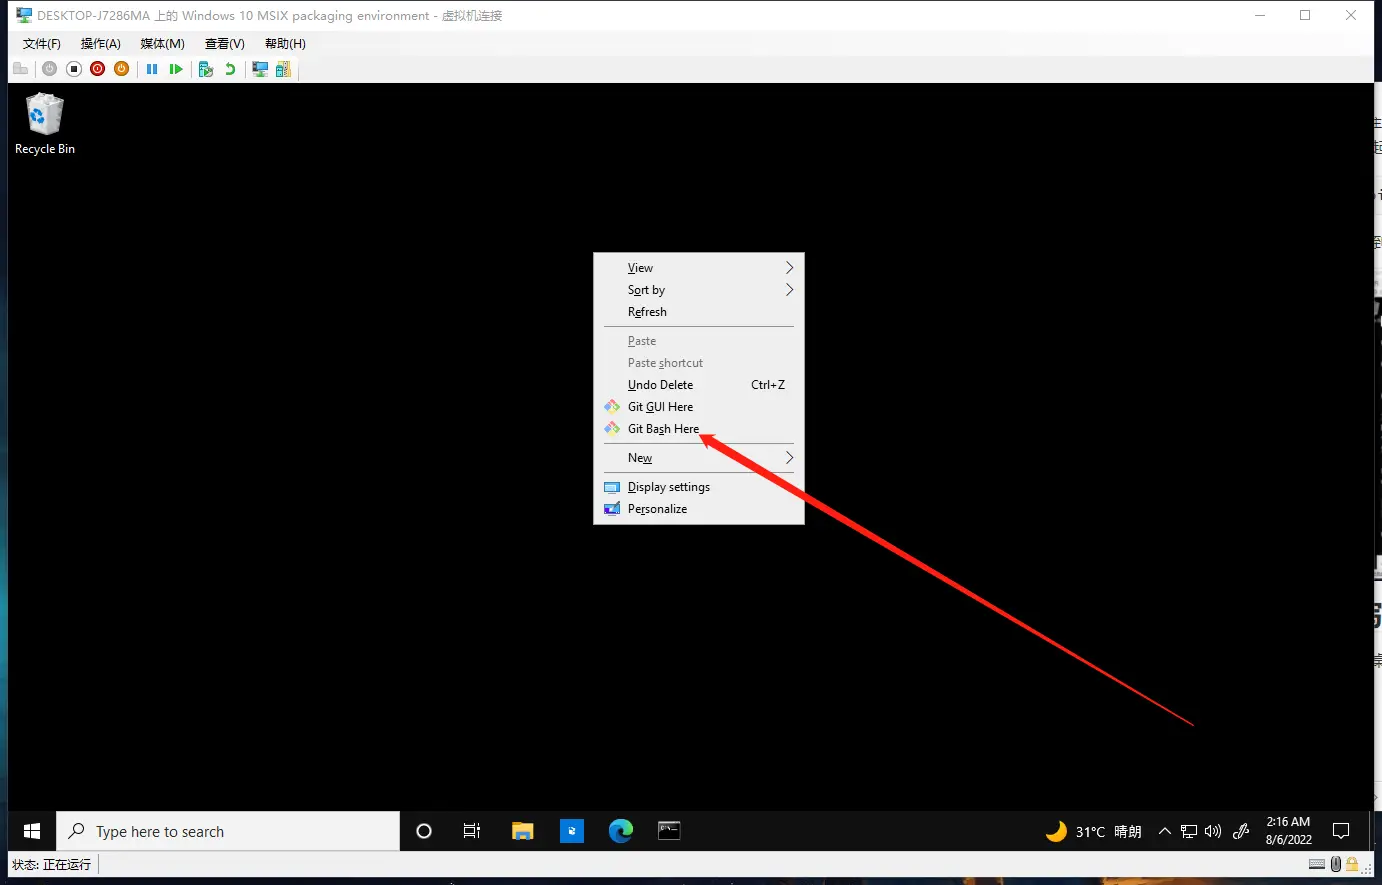The image size is (1382, 885).
Task: Create a checkpoint via toolbar icon
Action: [x=206, y=69]
